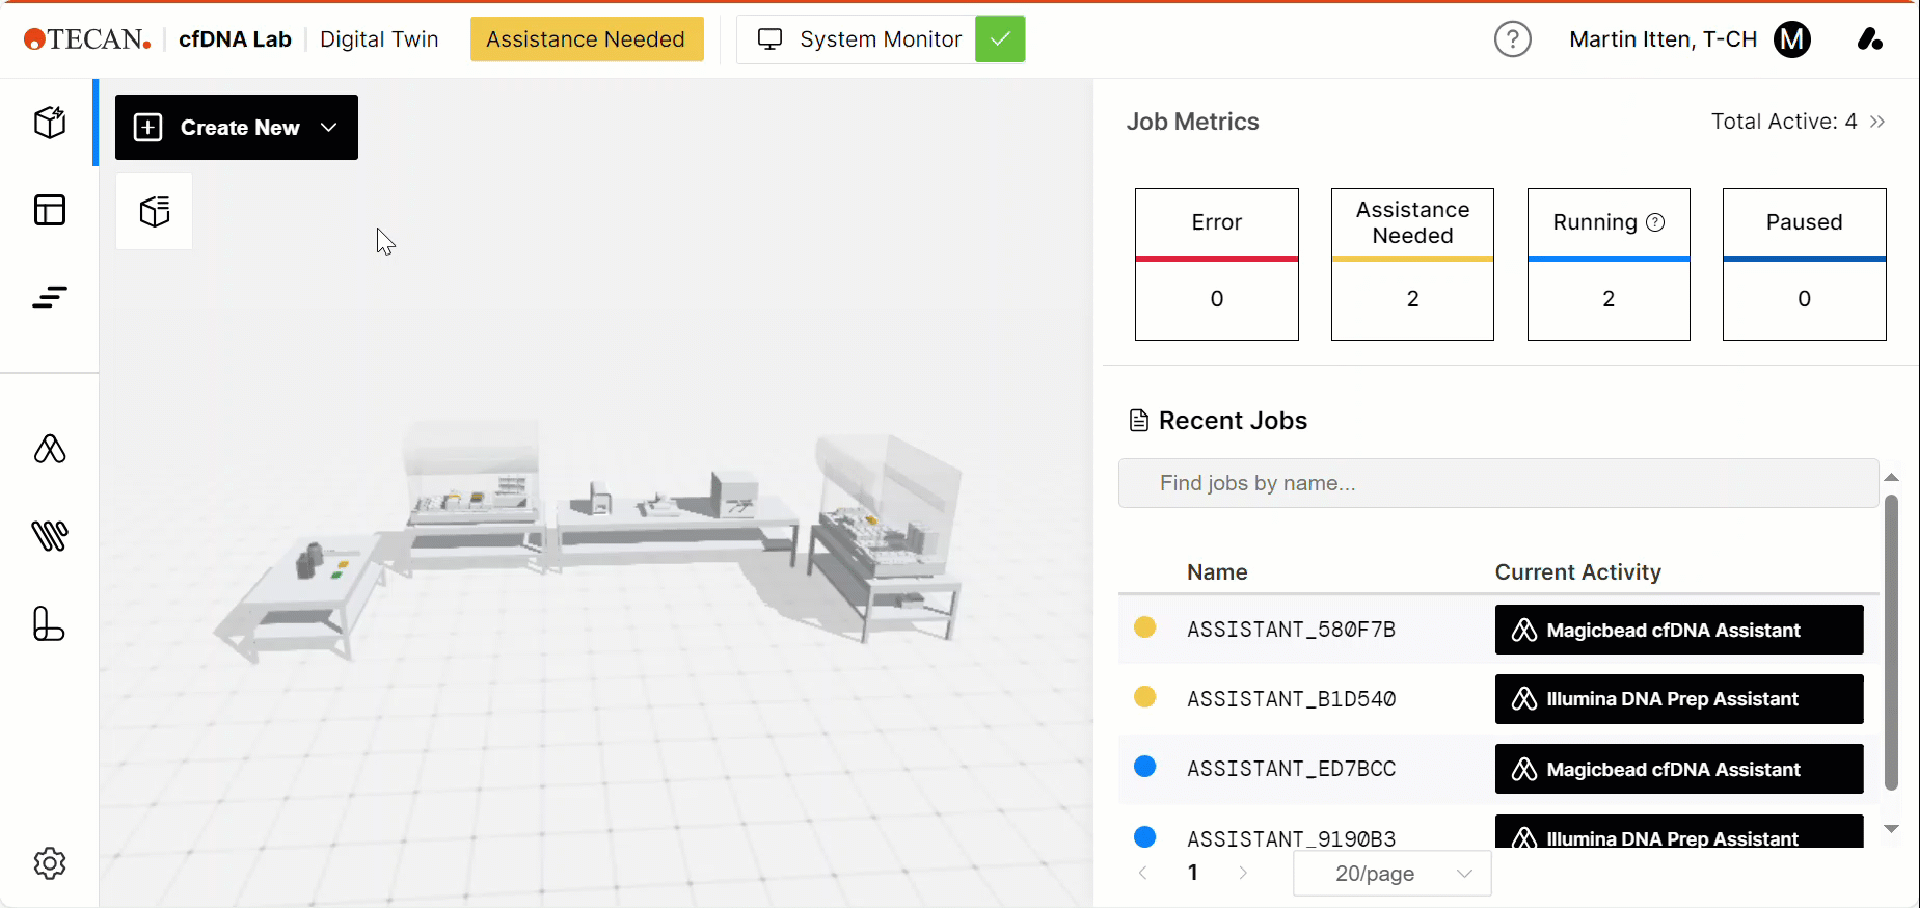
Task: Open the Assistants icon in left sidebar
Action: [x=49, y=449]
